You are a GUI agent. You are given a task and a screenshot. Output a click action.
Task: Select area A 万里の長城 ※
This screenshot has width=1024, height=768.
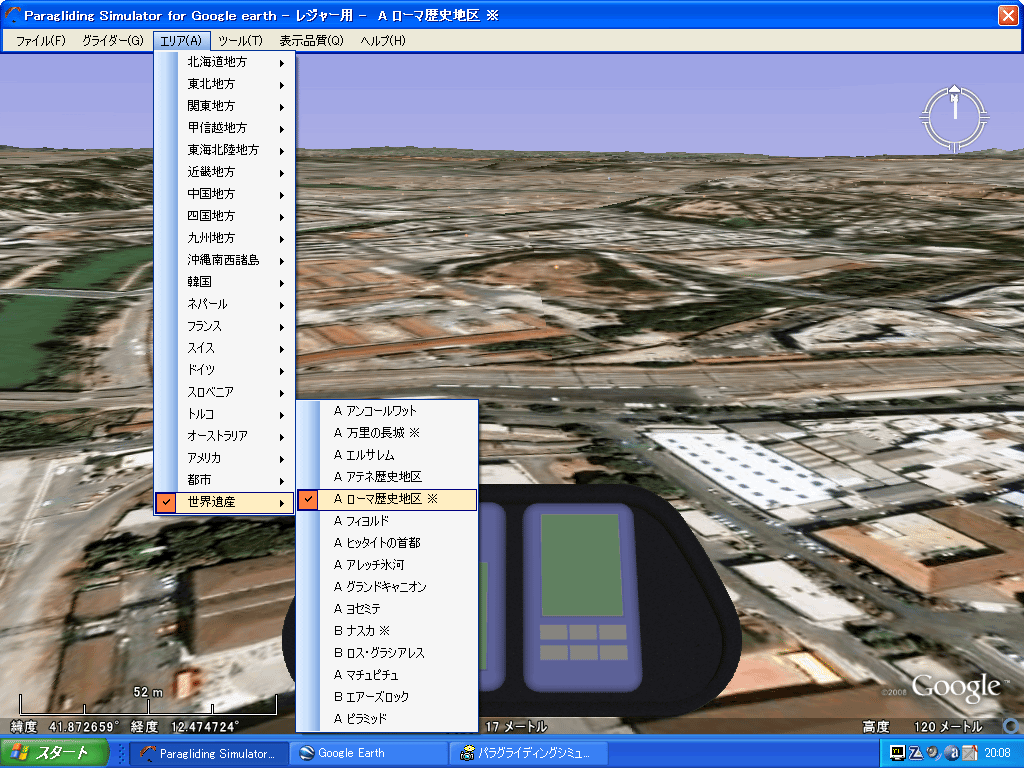[x=387, y=433]
